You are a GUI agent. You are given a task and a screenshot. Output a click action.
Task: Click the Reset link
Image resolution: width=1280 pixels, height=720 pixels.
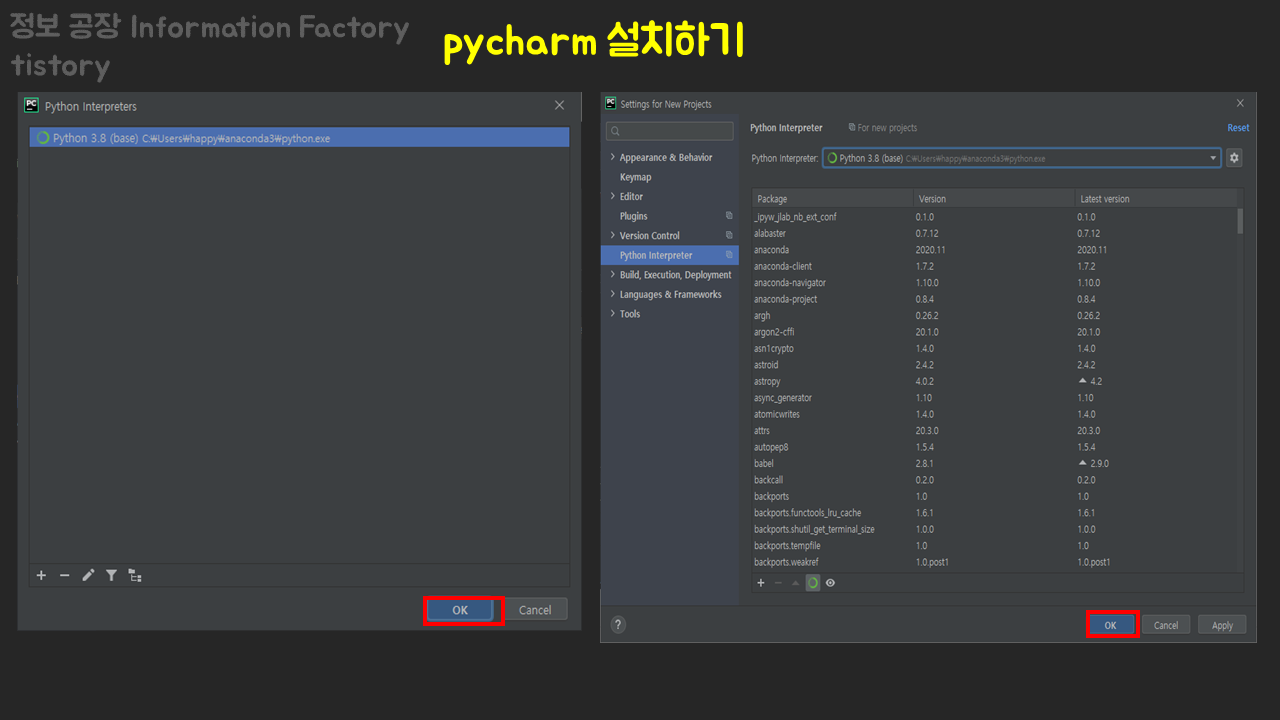point(1238,128)
